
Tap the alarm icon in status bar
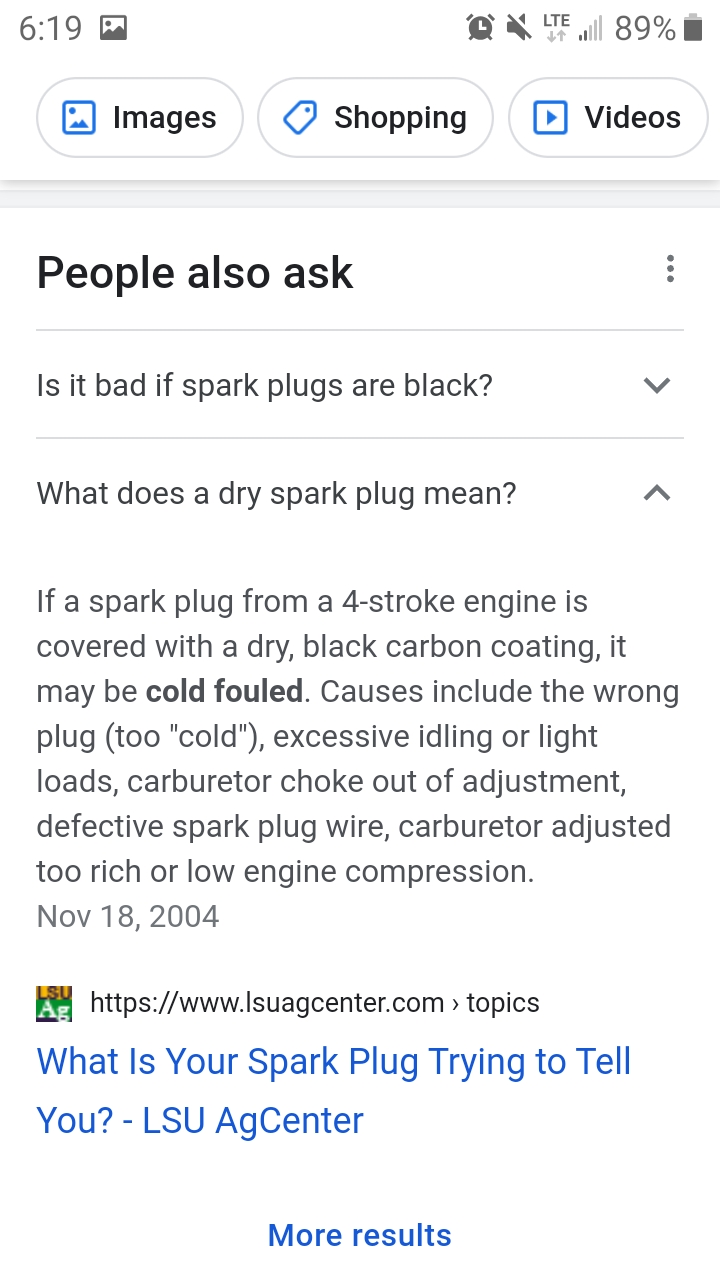(x=480, y=28)
